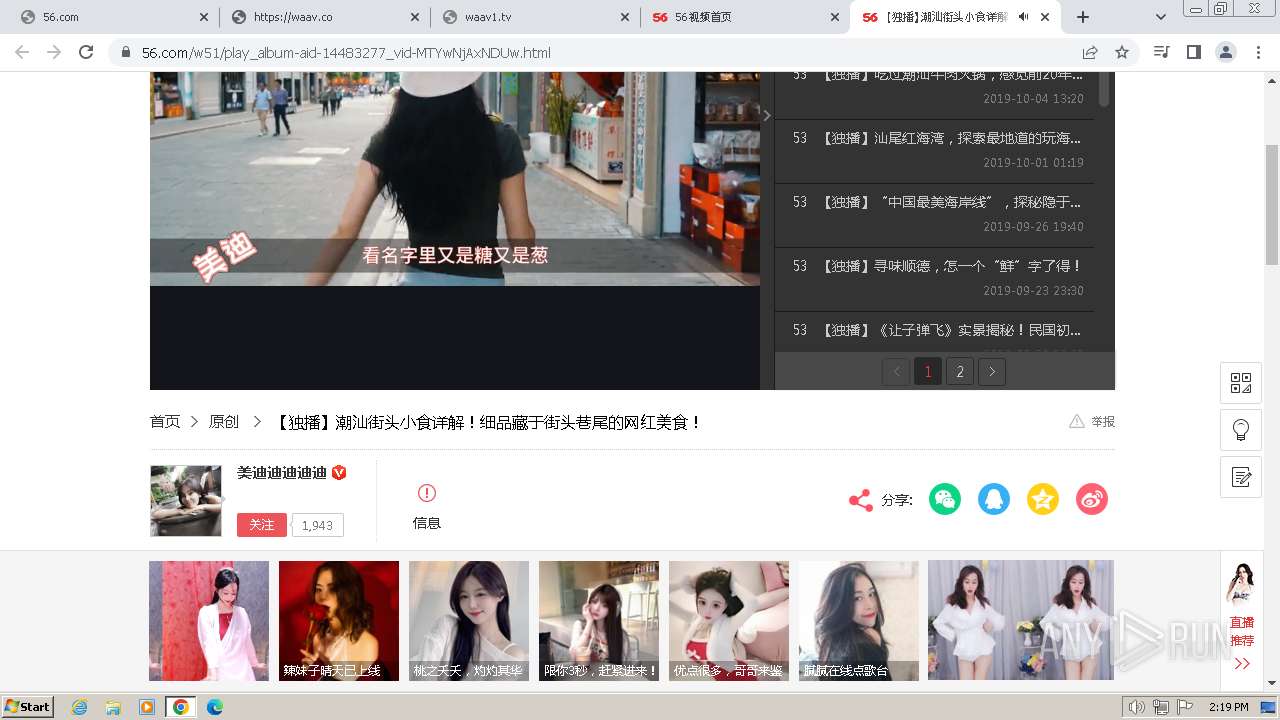The height and width of the screenshot is (720, 1280).
Task: Open Microsoft Edge from taskbar
Action: click(x=214, y=707)
